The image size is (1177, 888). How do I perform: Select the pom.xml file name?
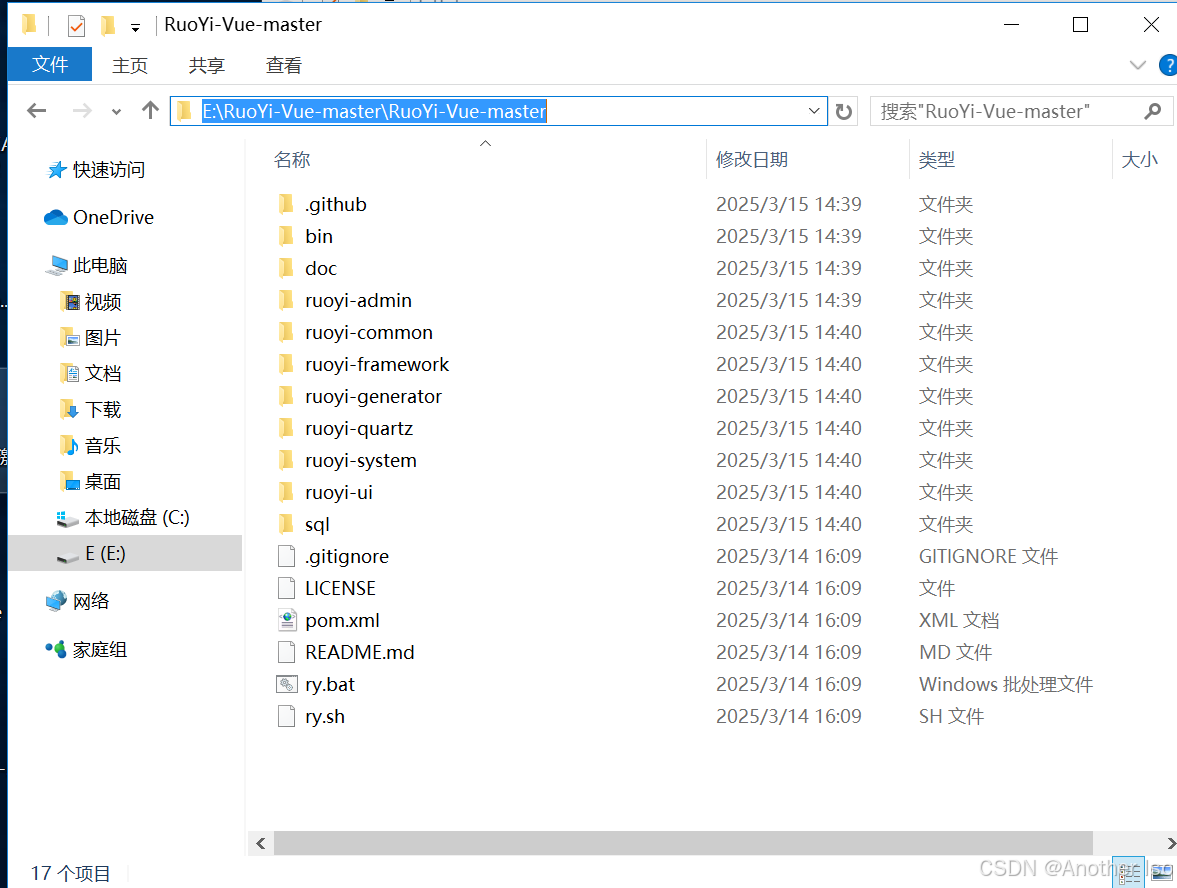point(342,621)
